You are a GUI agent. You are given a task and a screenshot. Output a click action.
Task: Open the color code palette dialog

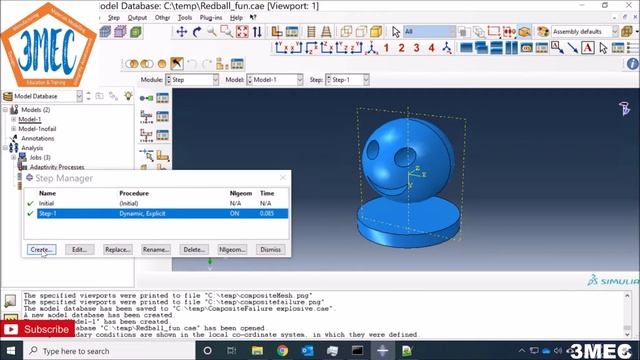pyautogui.click(x=542, y=31)
